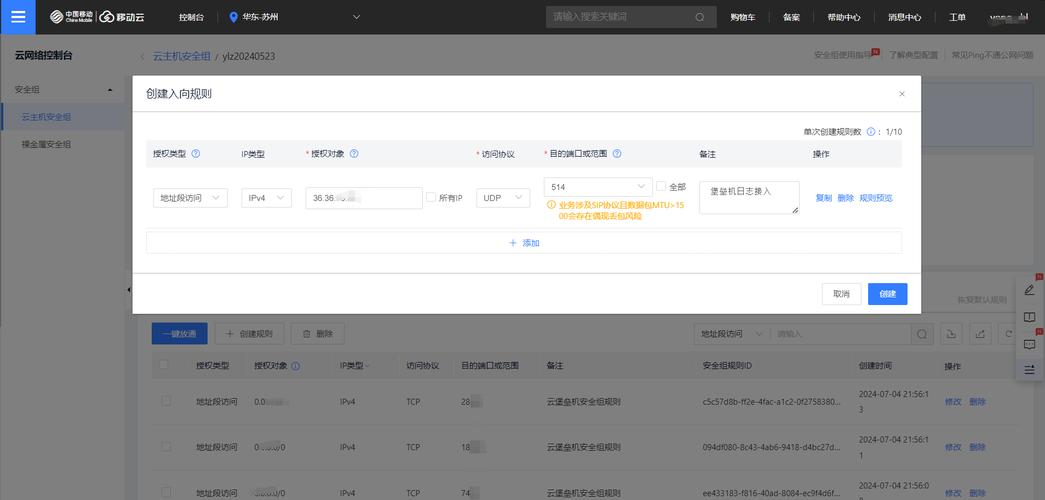
Task: Click the 移动云 cloud logo
Action: coord(120,17)
